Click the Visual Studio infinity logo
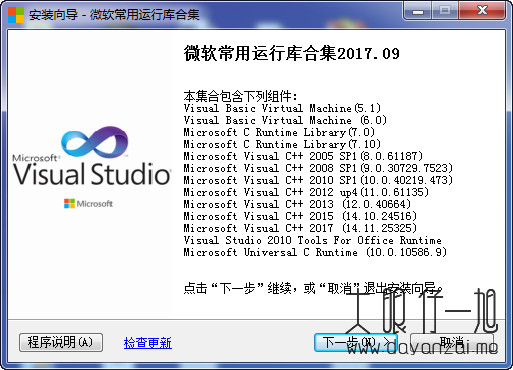 [95, 143]
